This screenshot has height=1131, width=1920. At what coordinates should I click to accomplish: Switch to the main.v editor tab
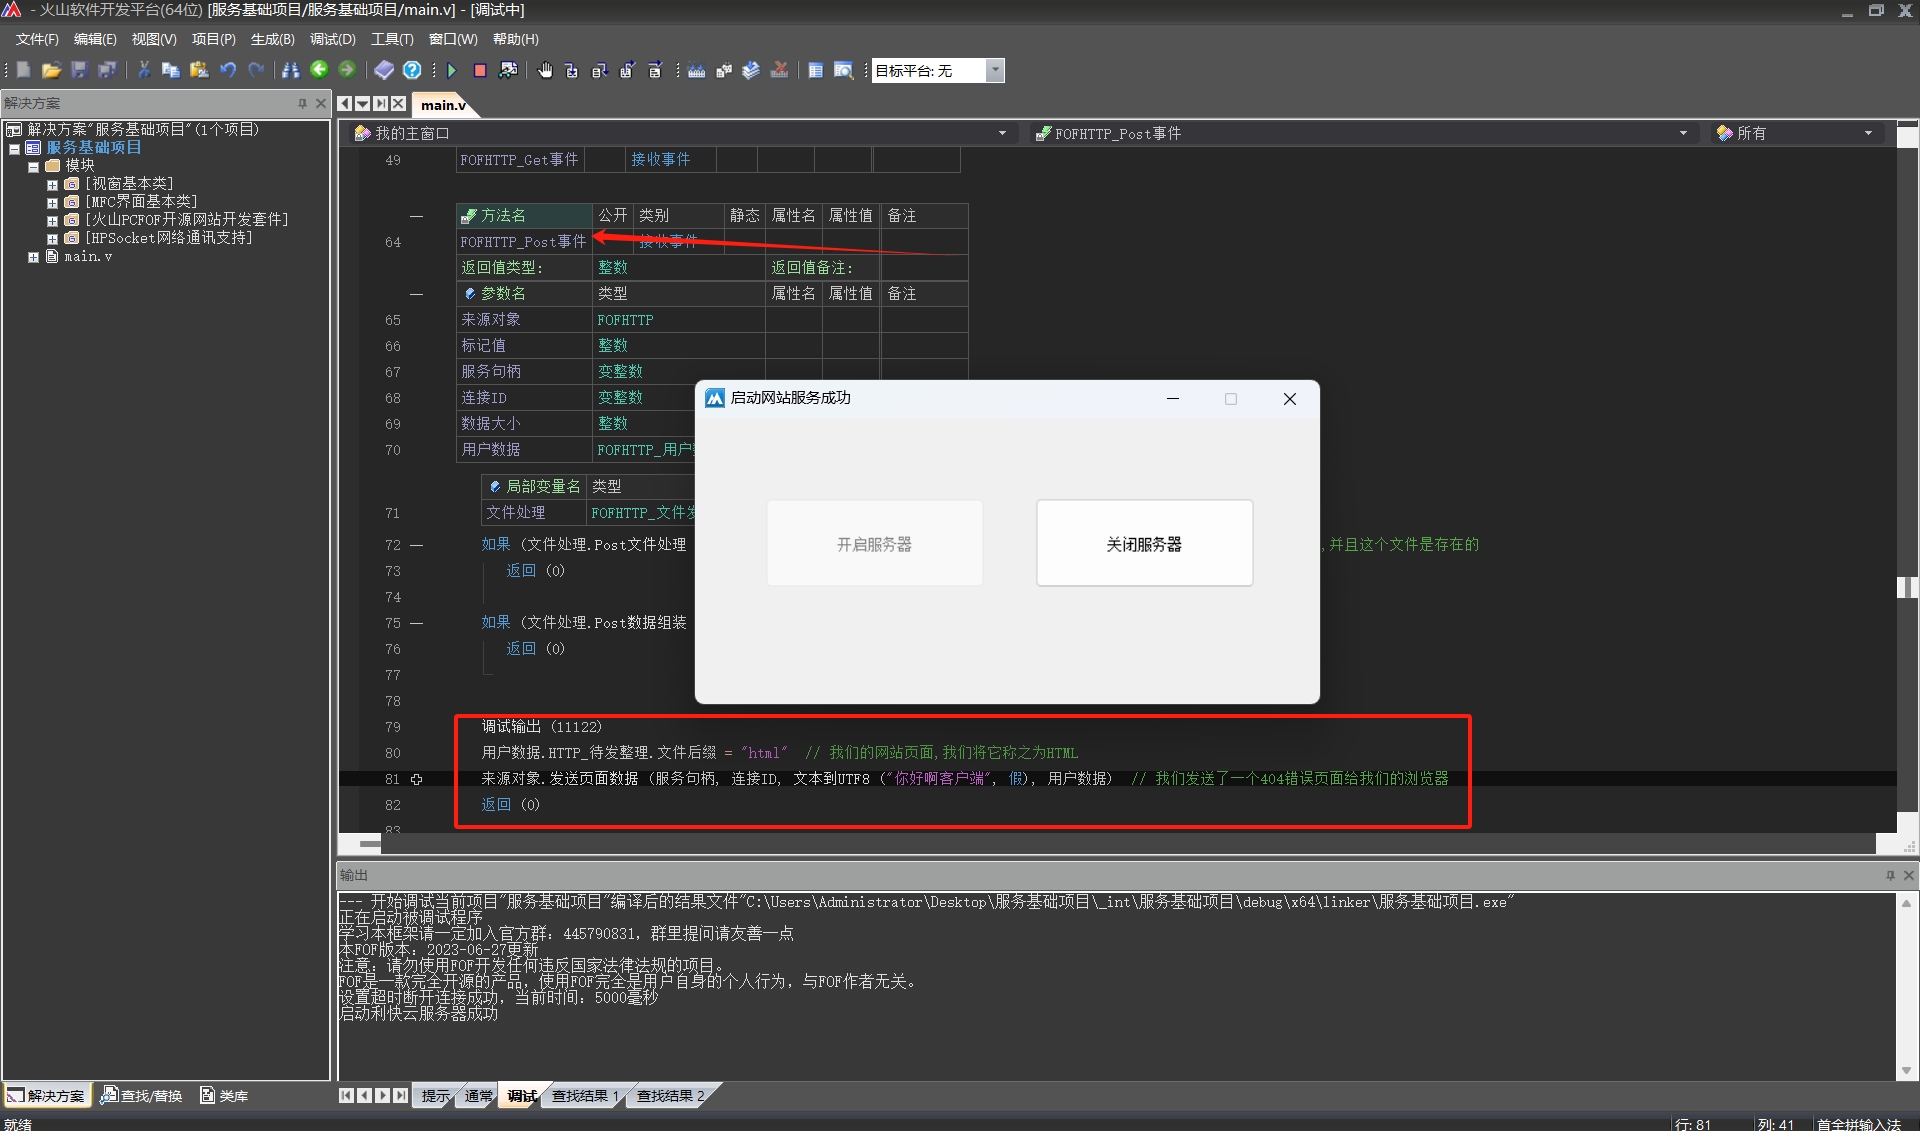coord(443,104)
